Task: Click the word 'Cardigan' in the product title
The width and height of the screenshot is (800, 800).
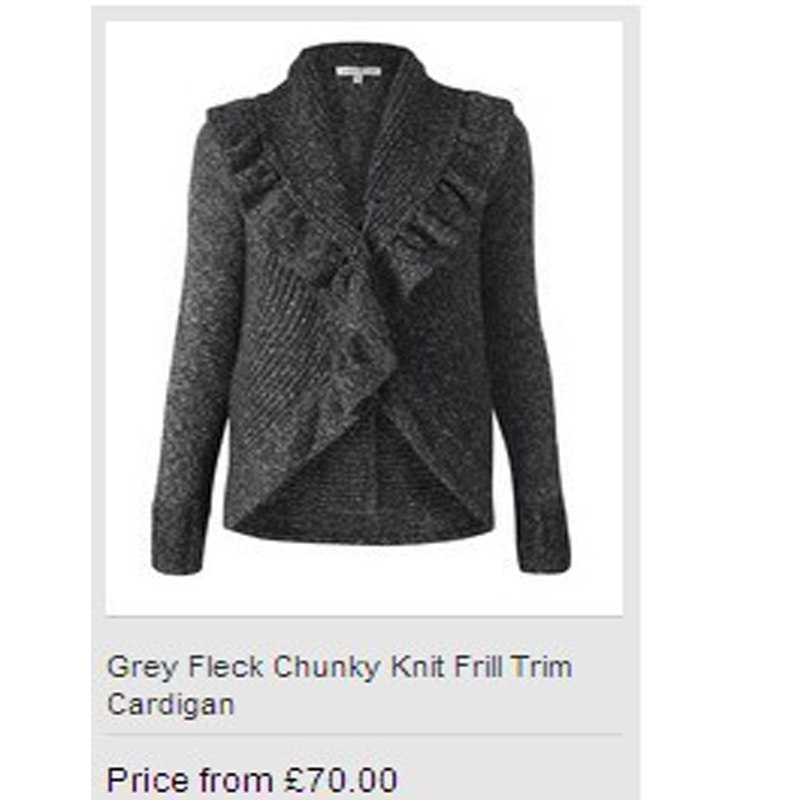Action: coord(170,705)
